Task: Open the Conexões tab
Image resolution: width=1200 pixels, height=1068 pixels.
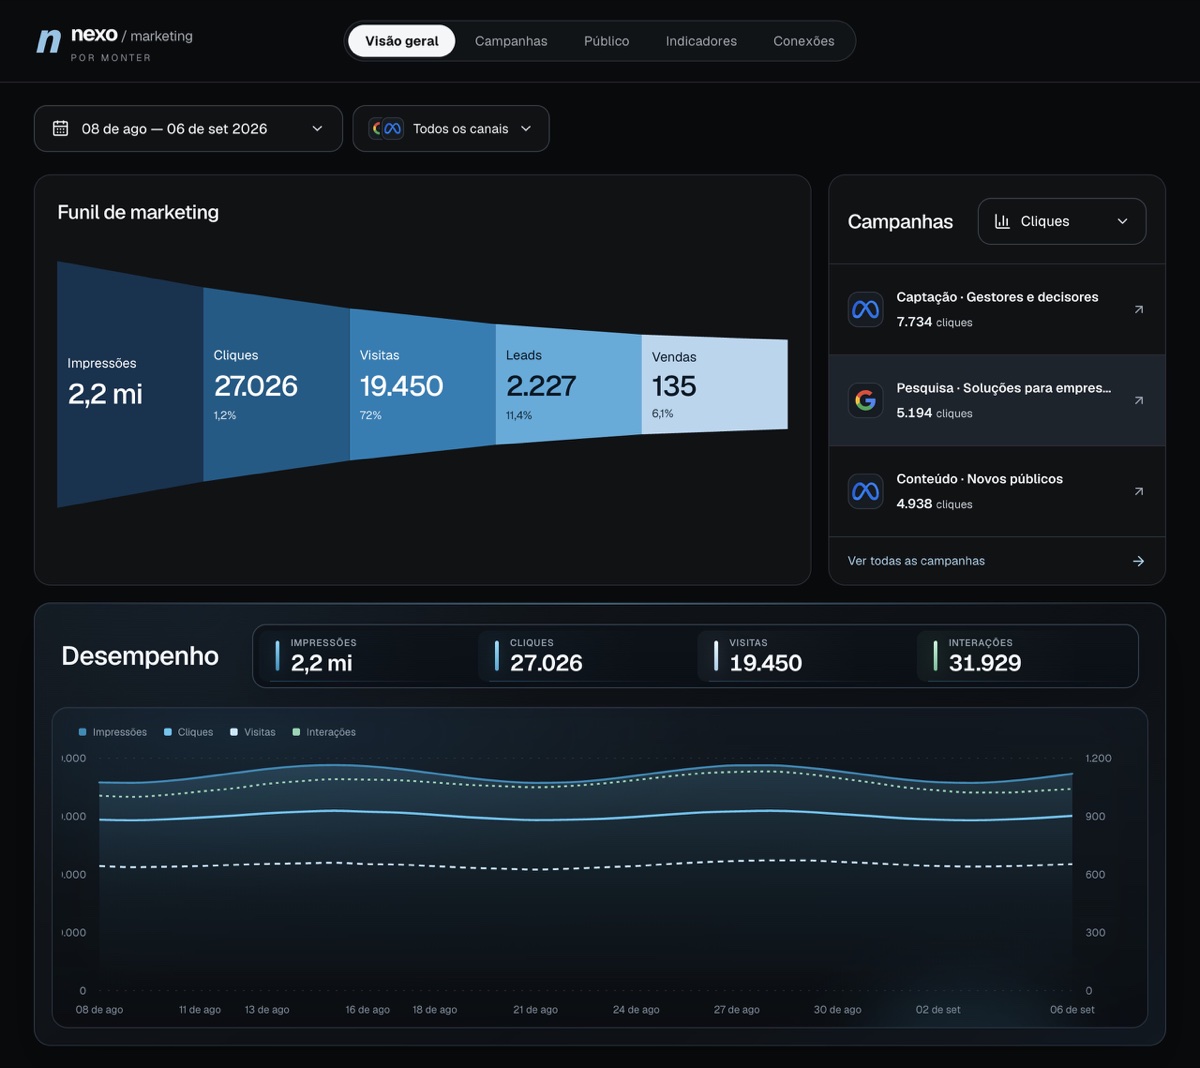Action: [x=804, y=41]
